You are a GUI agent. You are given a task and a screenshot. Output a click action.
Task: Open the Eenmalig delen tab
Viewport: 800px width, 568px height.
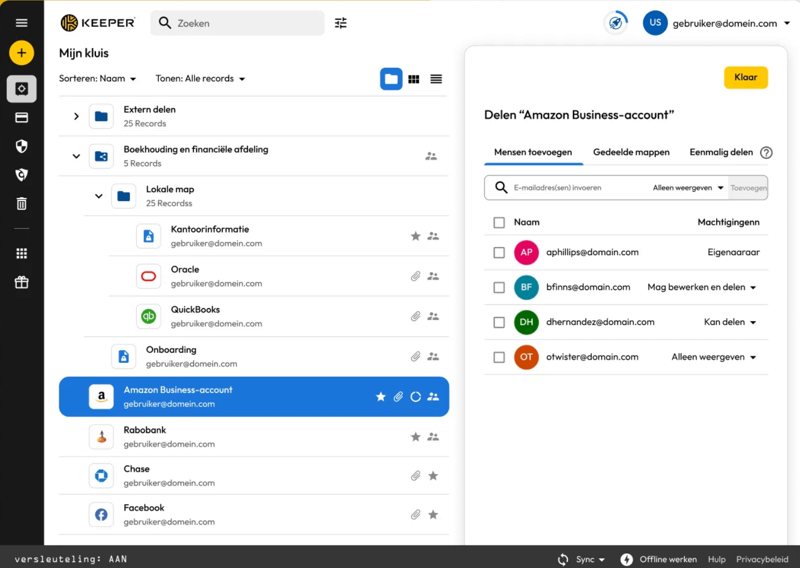[x=721, y=153]
